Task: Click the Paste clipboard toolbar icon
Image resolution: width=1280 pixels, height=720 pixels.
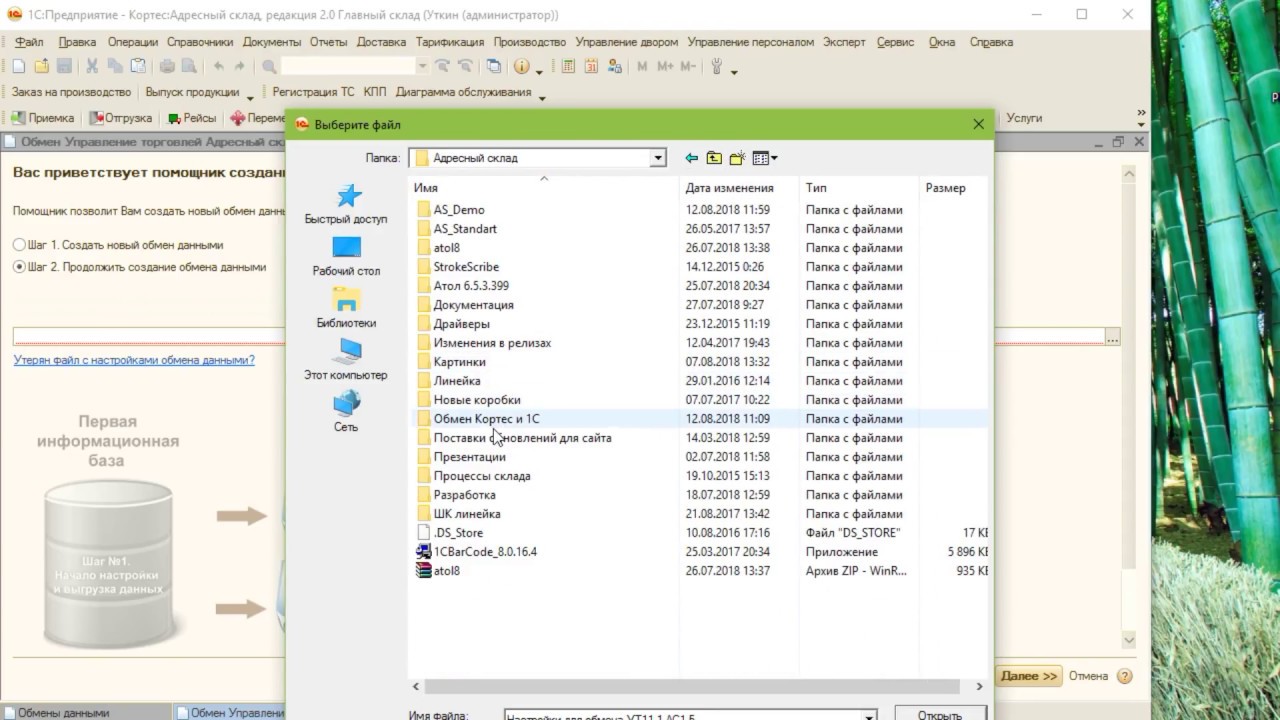Action: pyautogui.click(x=138, y=67)
